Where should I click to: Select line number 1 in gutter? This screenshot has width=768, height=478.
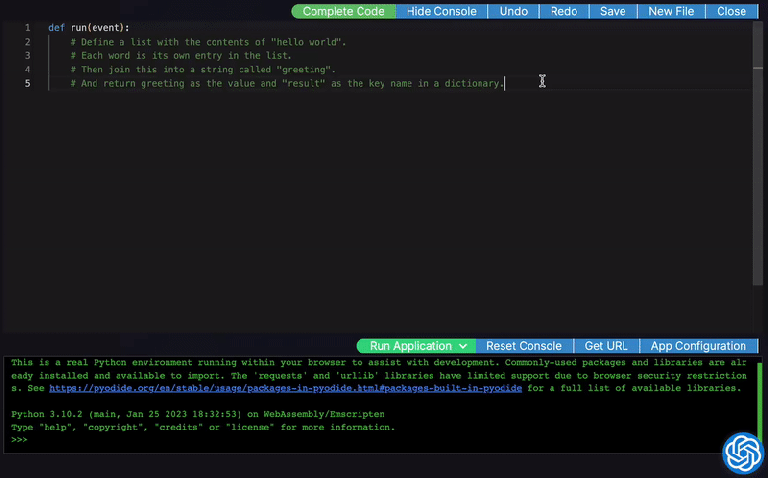(27, 28)
